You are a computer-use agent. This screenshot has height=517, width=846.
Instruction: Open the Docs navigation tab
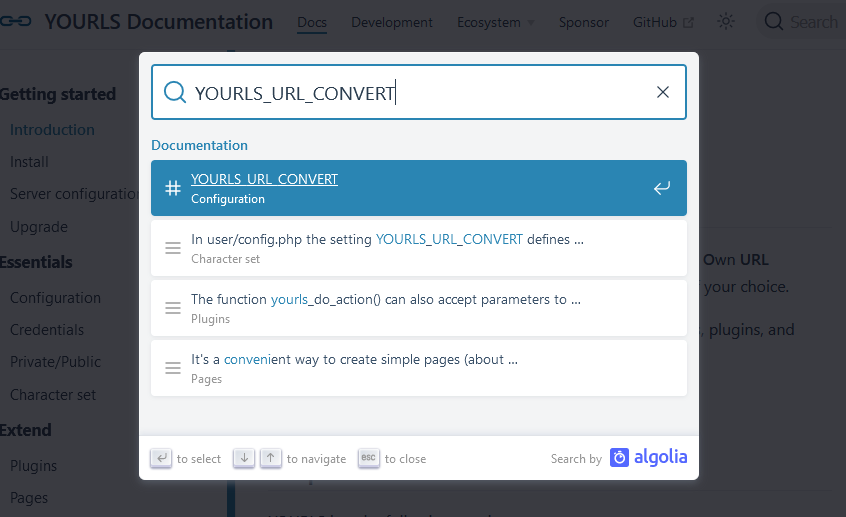click(x=312, y=22)
